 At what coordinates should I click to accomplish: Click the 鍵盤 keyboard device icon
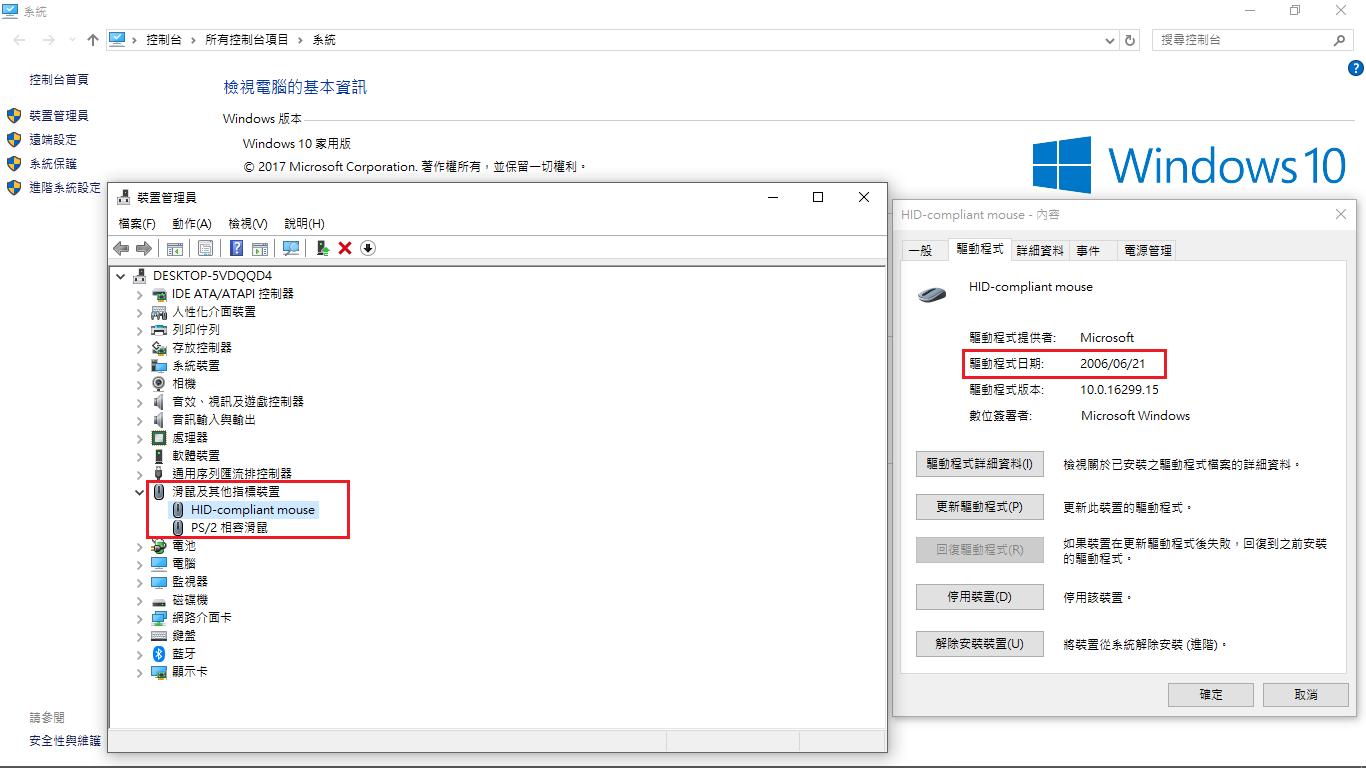pyautogui.click(x=159, y=636)
